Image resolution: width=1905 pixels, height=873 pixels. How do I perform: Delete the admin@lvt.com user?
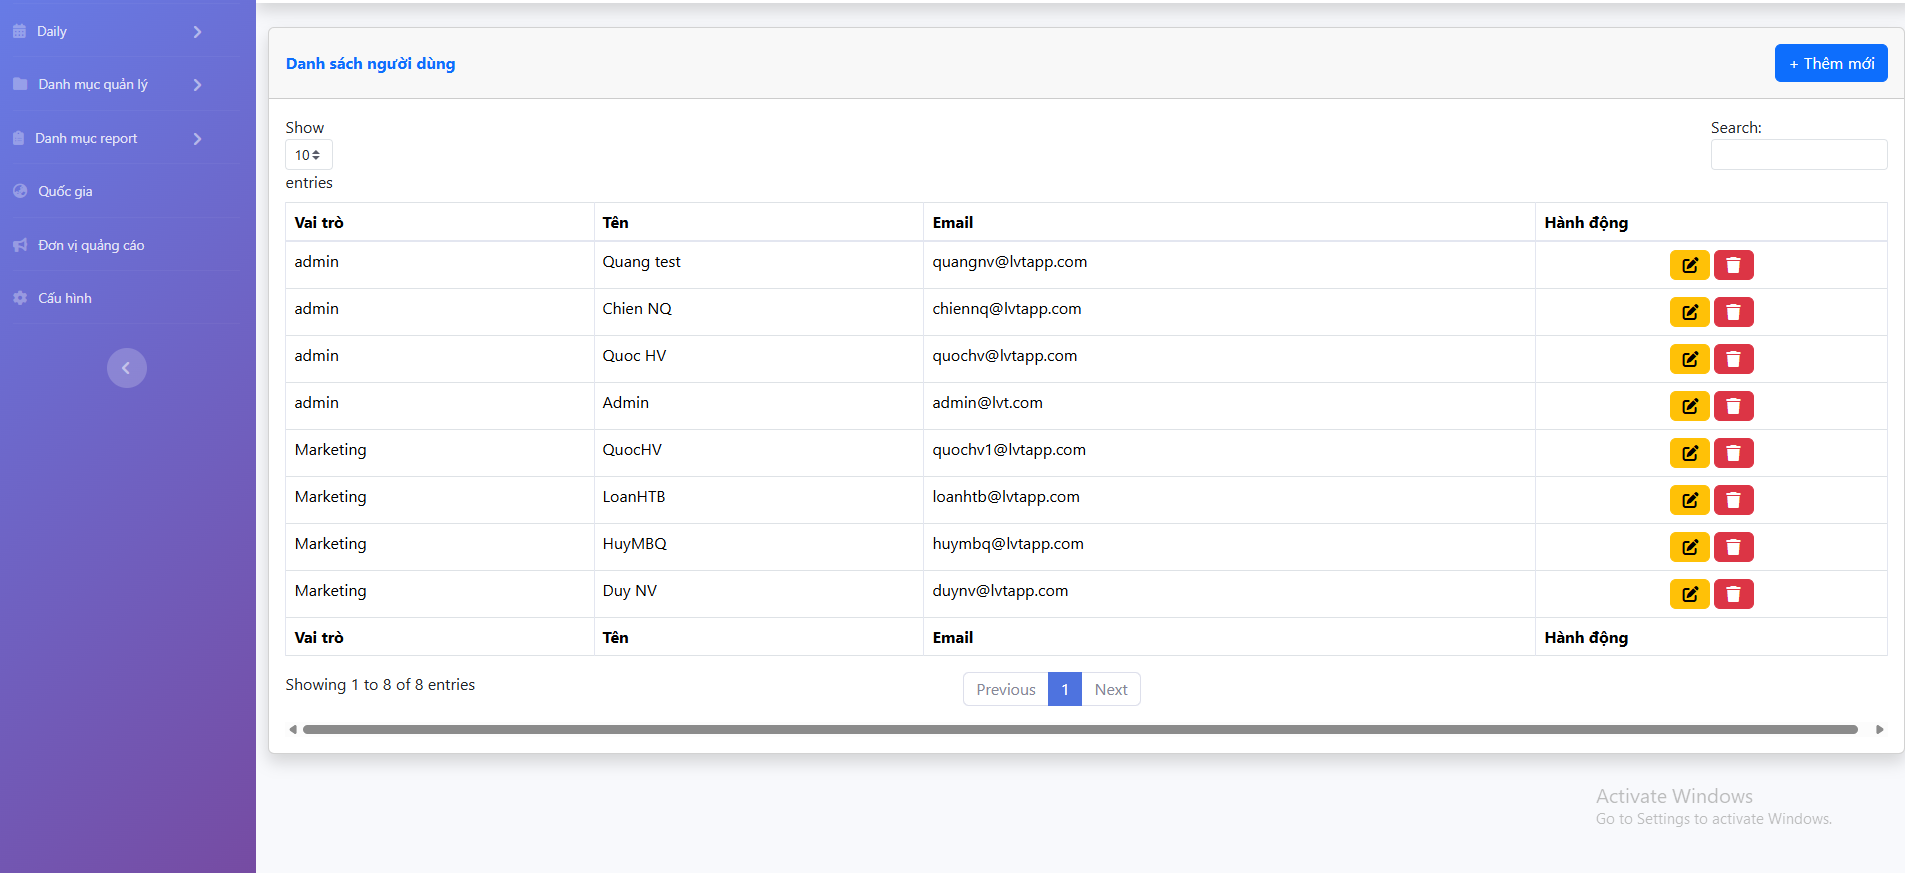pyautogui.click(x=1733, y=406)
